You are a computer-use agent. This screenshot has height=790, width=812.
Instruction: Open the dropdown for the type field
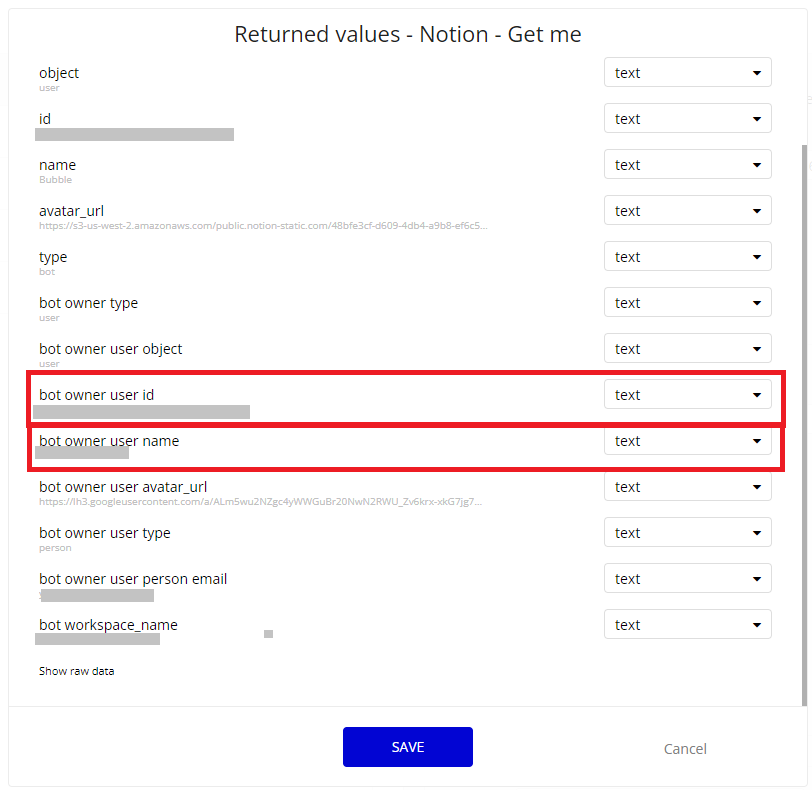click(687, 257)
